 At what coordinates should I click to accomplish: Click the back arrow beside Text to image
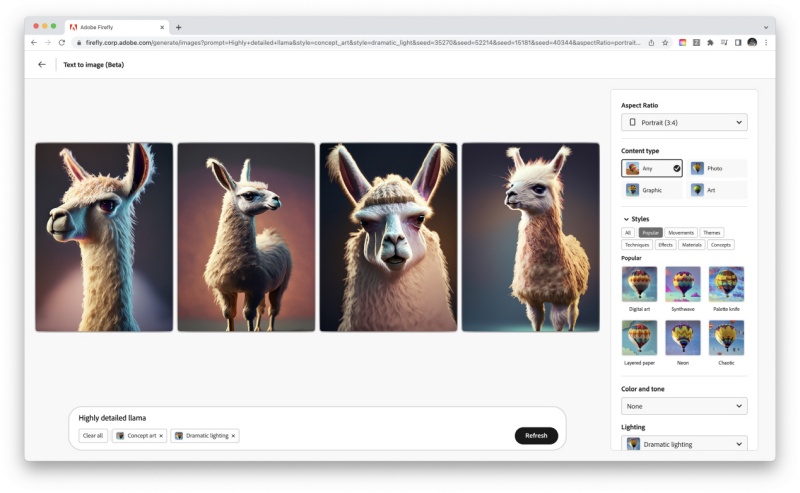pos(42,64)
